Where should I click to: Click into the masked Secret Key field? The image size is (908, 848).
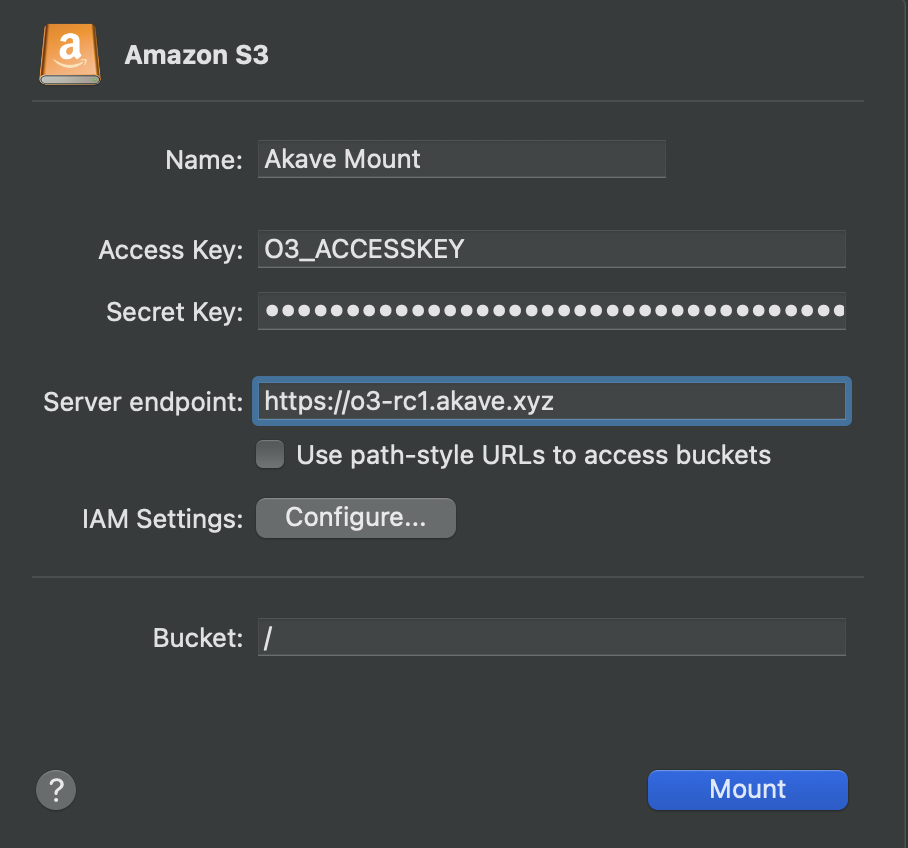tap(551, 311)
